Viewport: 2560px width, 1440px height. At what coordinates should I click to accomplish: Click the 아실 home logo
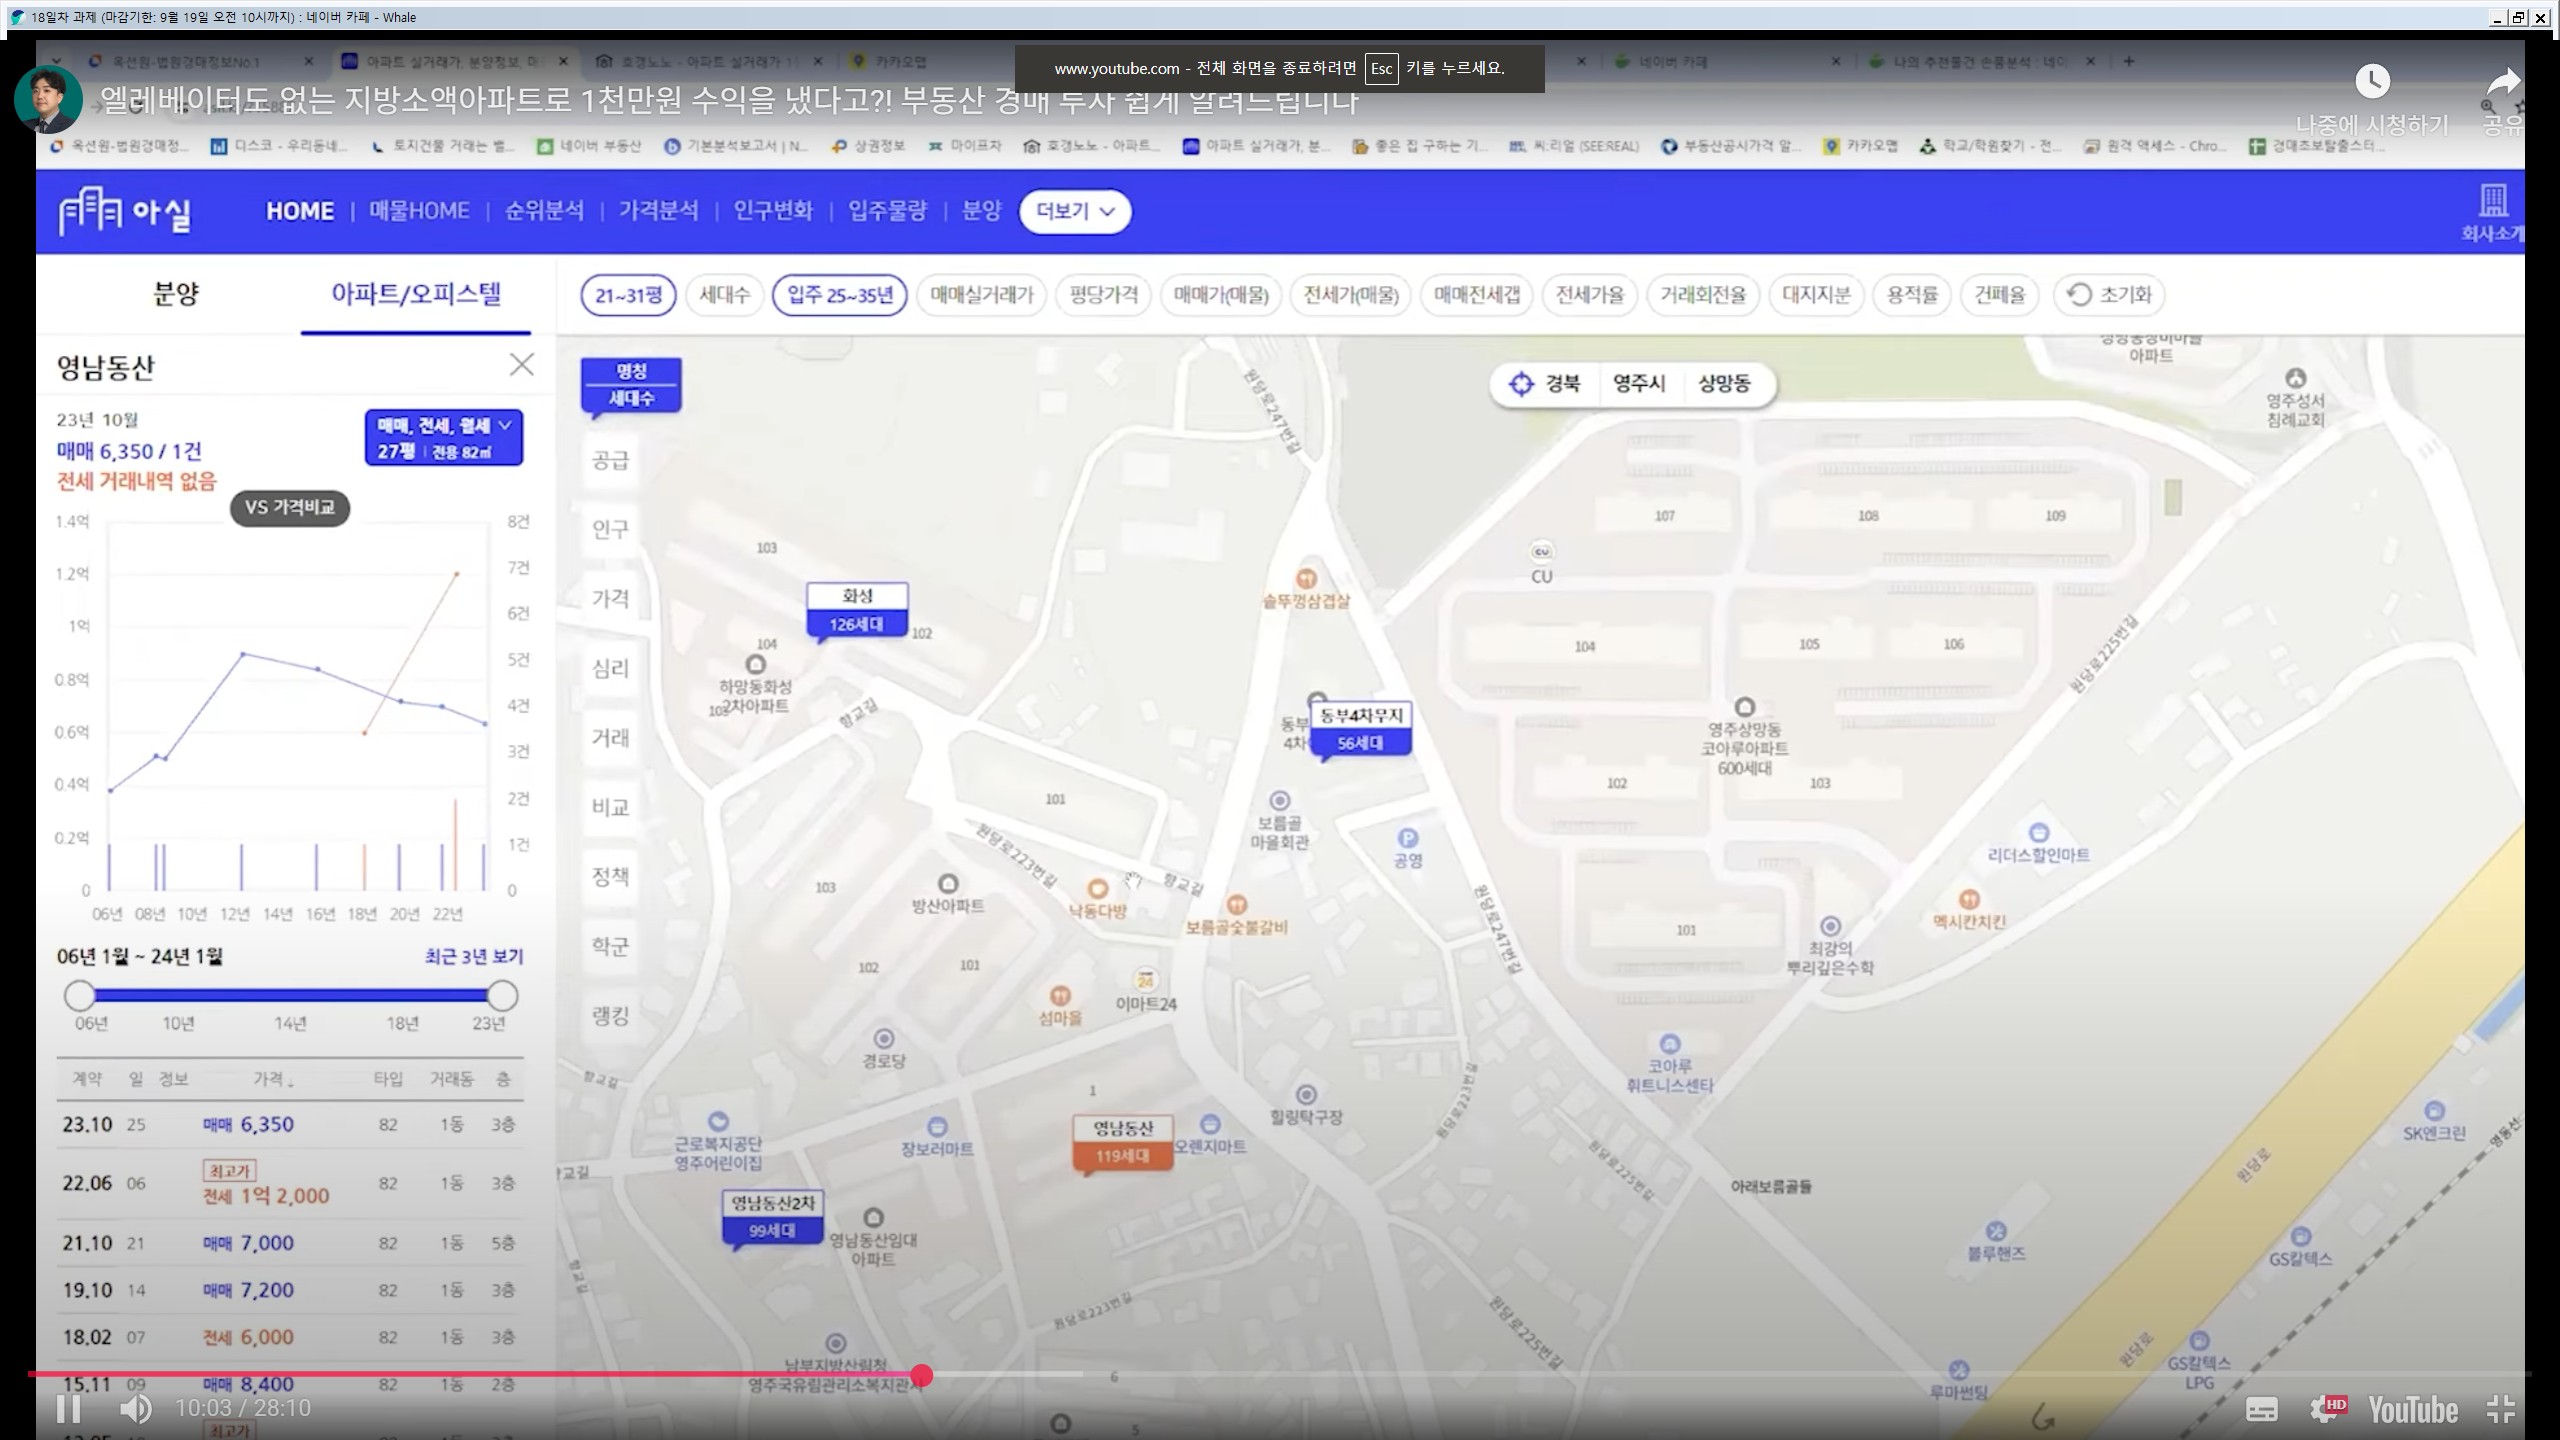tap(125, 212)
